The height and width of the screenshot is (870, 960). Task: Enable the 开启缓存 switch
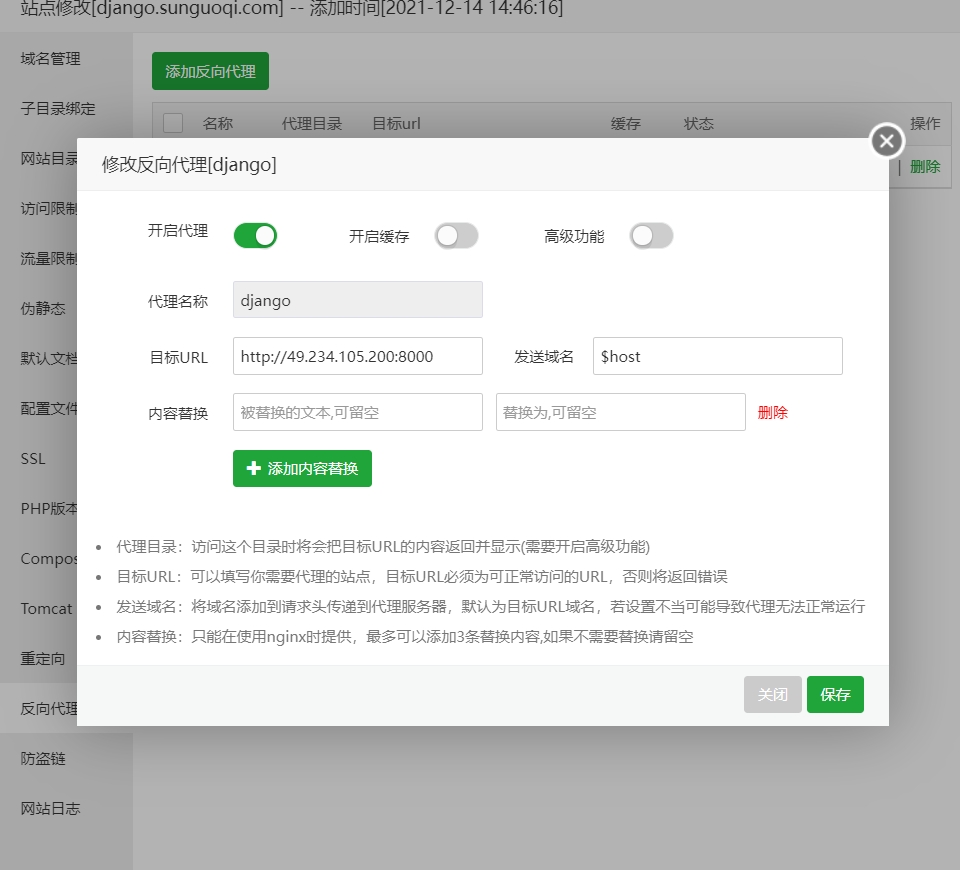456,236
